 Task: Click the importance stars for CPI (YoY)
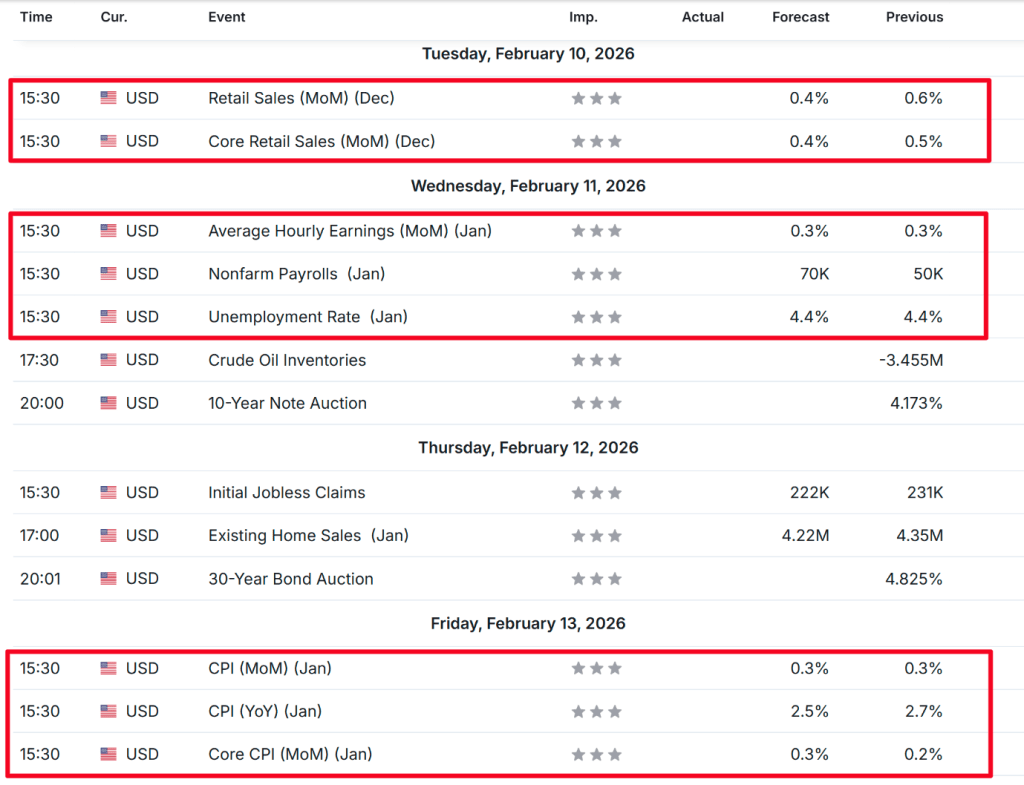coord(596,712)
